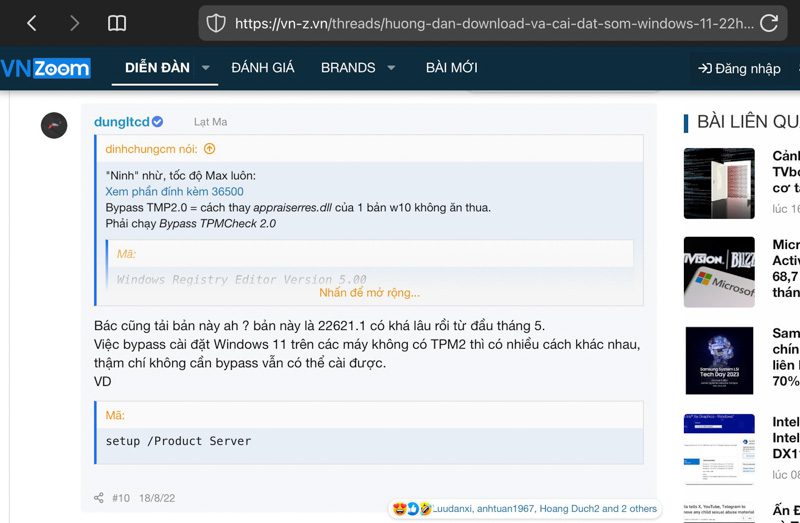Open reactions list Luudanxi, anhtuan1967 and others
This screenshot has height=523, width=800.
[545, 509]
